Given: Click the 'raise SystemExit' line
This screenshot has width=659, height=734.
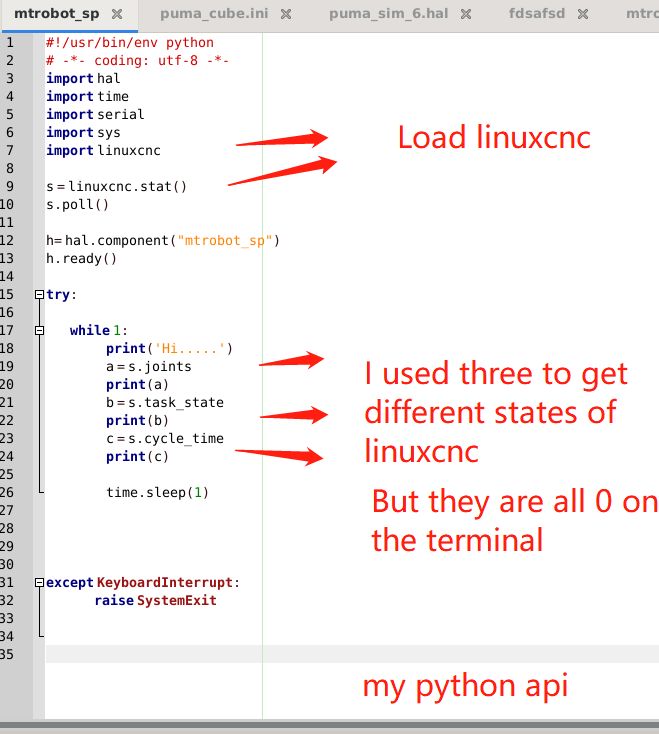Looking at the screenshot, I should click(x=155, y=601).
